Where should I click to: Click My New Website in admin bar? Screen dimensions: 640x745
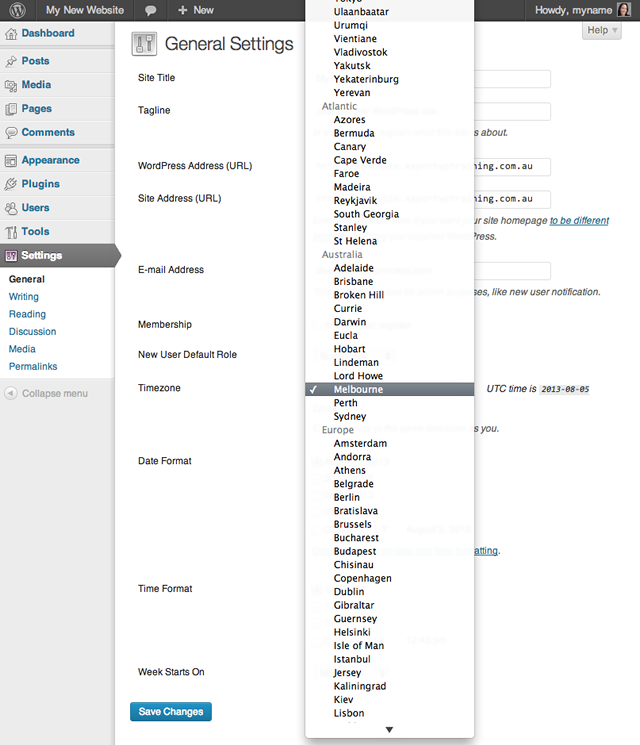85,10
